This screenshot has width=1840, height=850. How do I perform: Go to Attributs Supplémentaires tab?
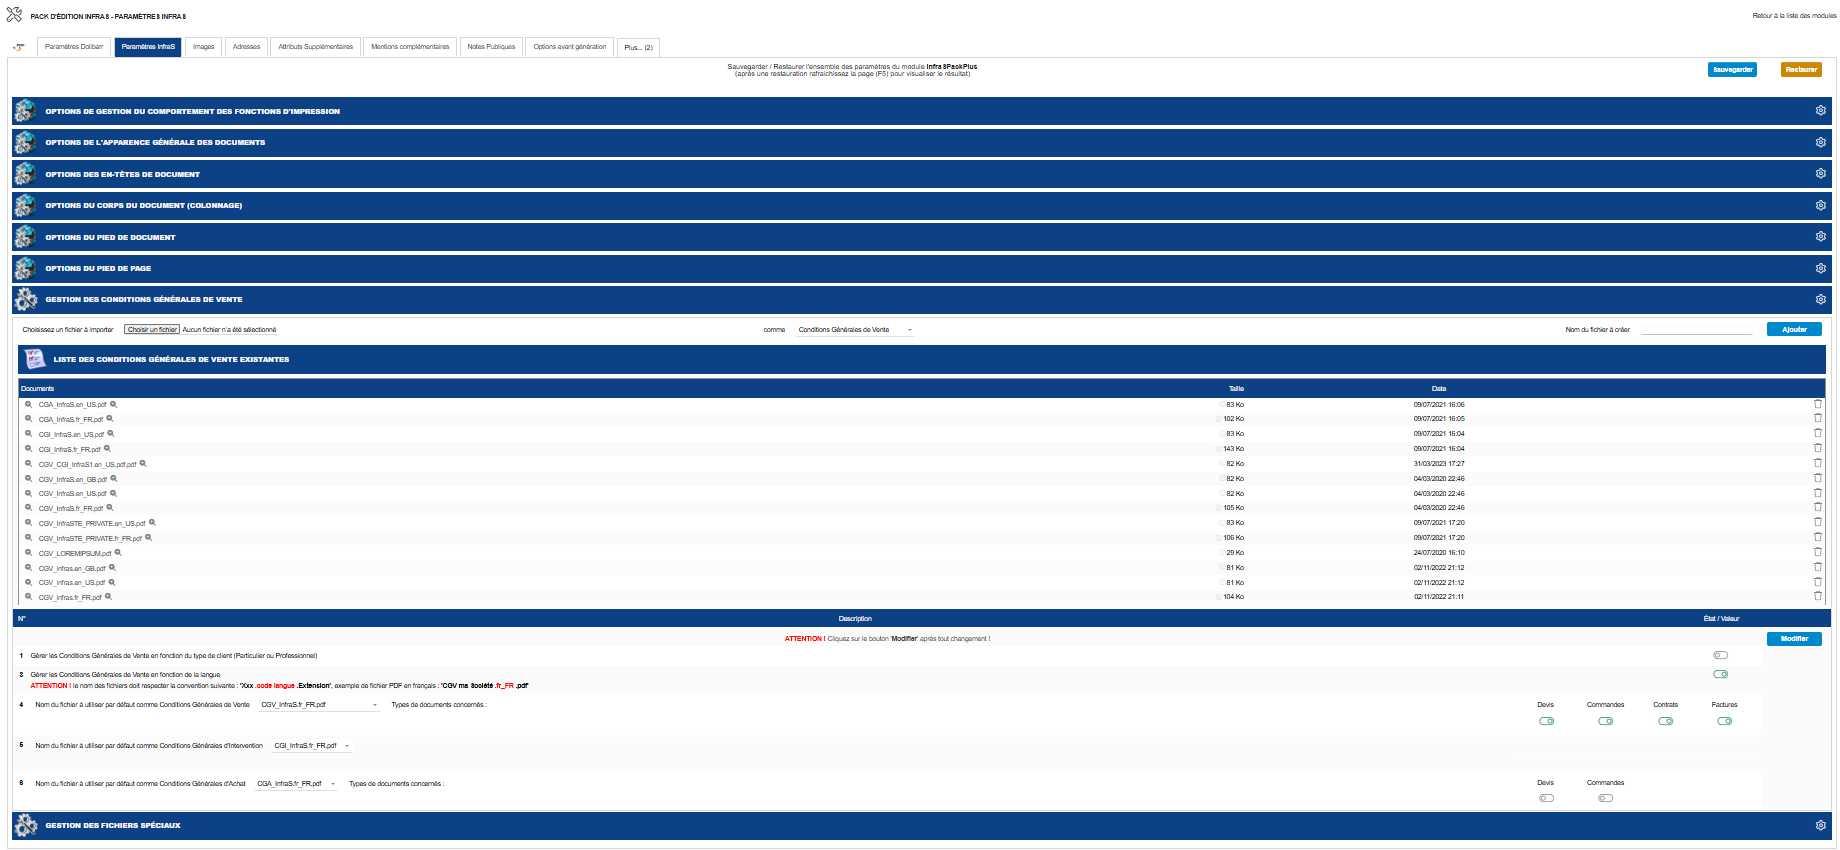(x=316, y=47)
